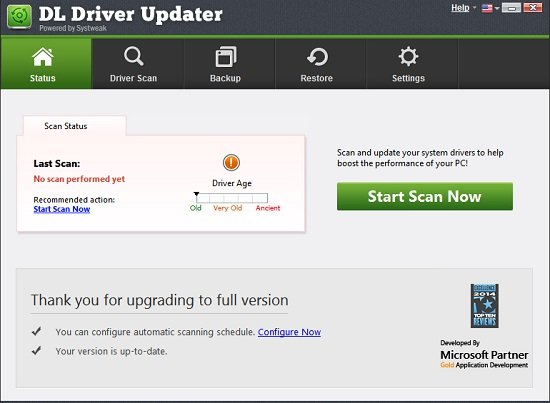Click checkmark beside version up-to-date
The height and width of the screenshot is (403, 550).
click(36, 350)
